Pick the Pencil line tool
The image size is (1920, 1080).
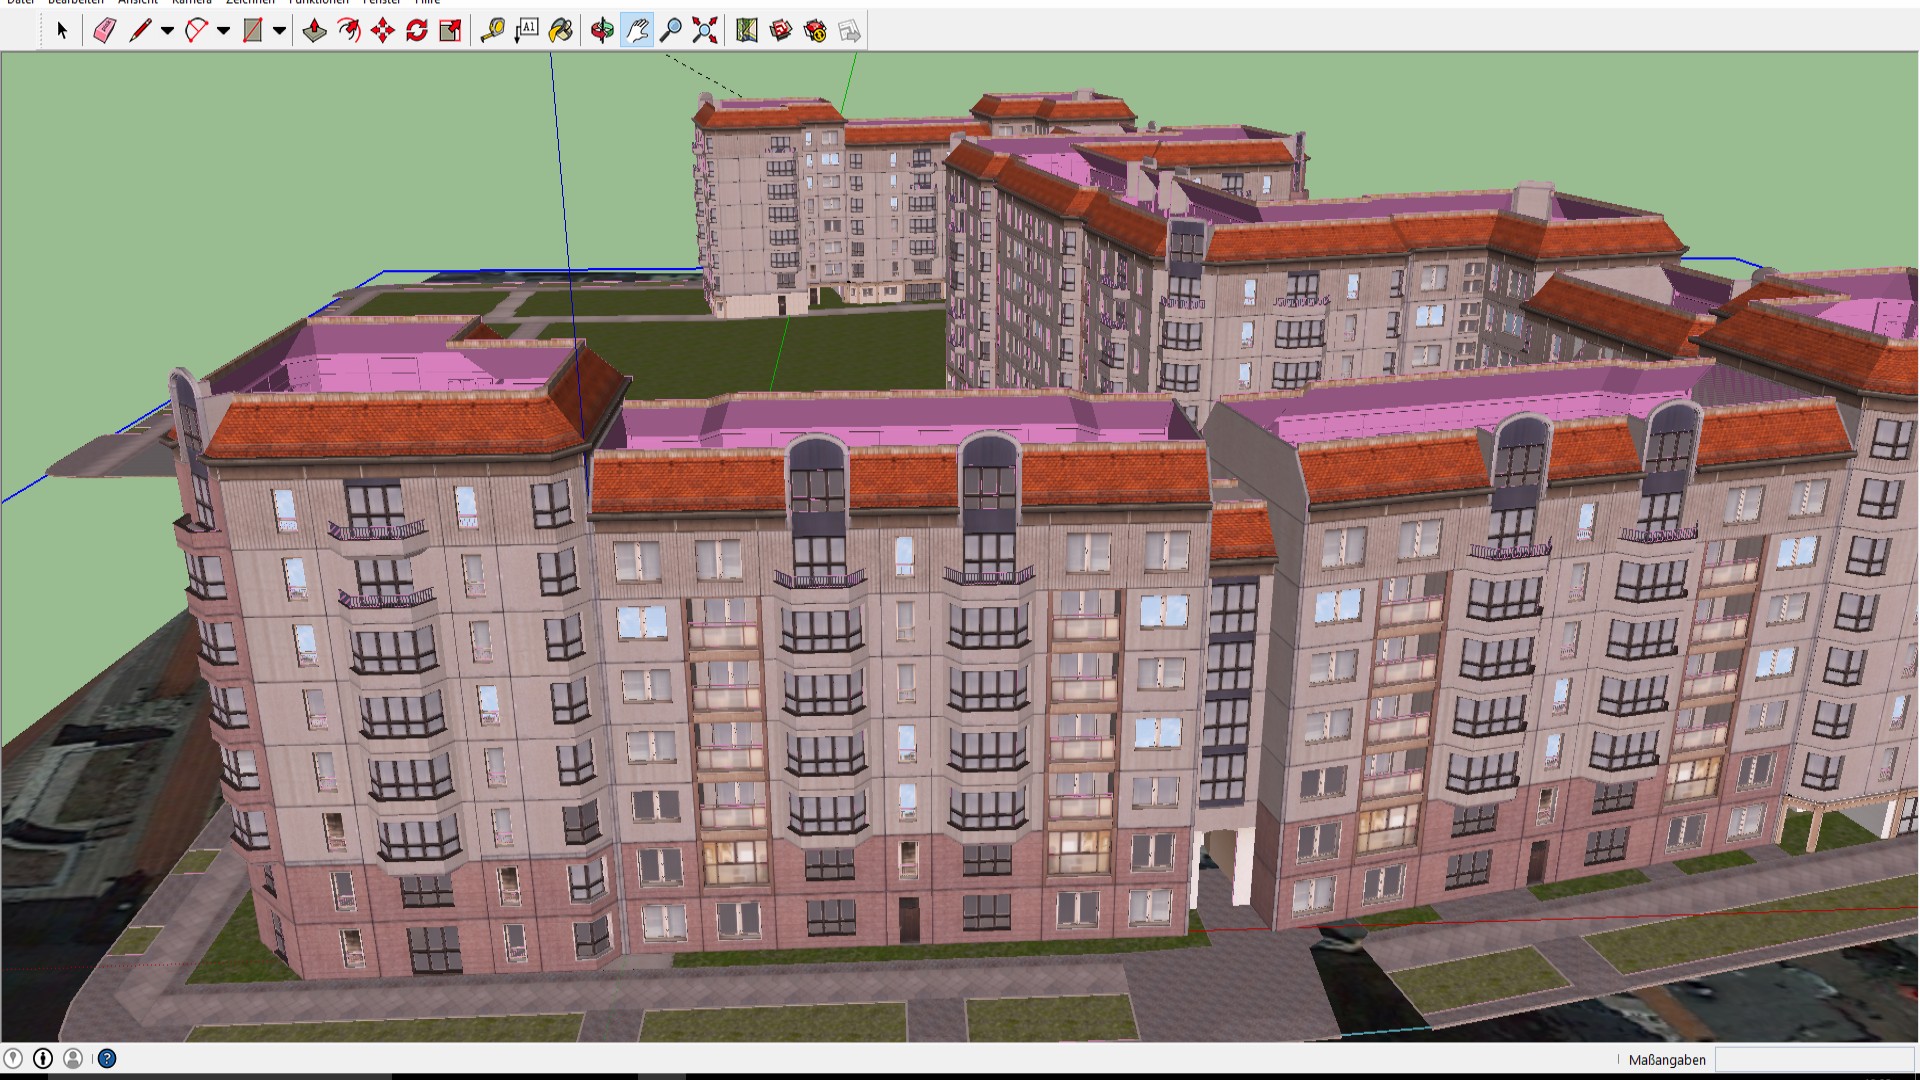point(140,31)
